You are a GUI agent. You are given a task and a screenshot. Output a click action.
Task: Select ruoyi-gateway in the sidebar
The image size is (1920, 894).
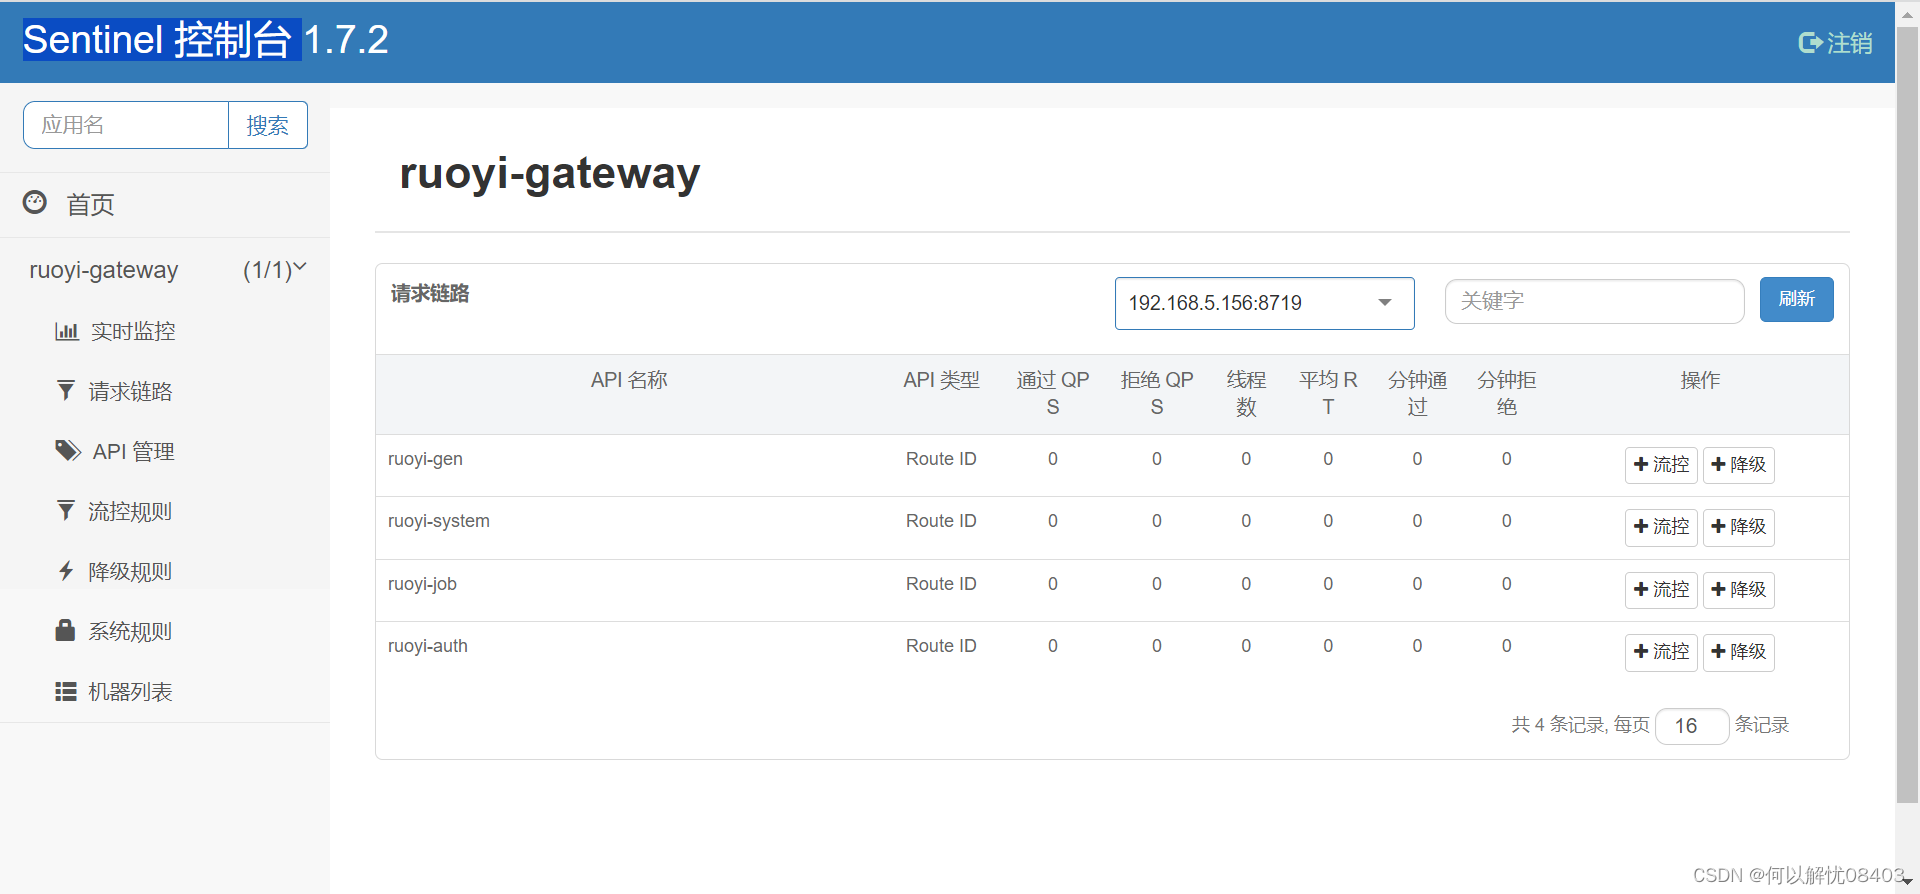pos(104,270)
